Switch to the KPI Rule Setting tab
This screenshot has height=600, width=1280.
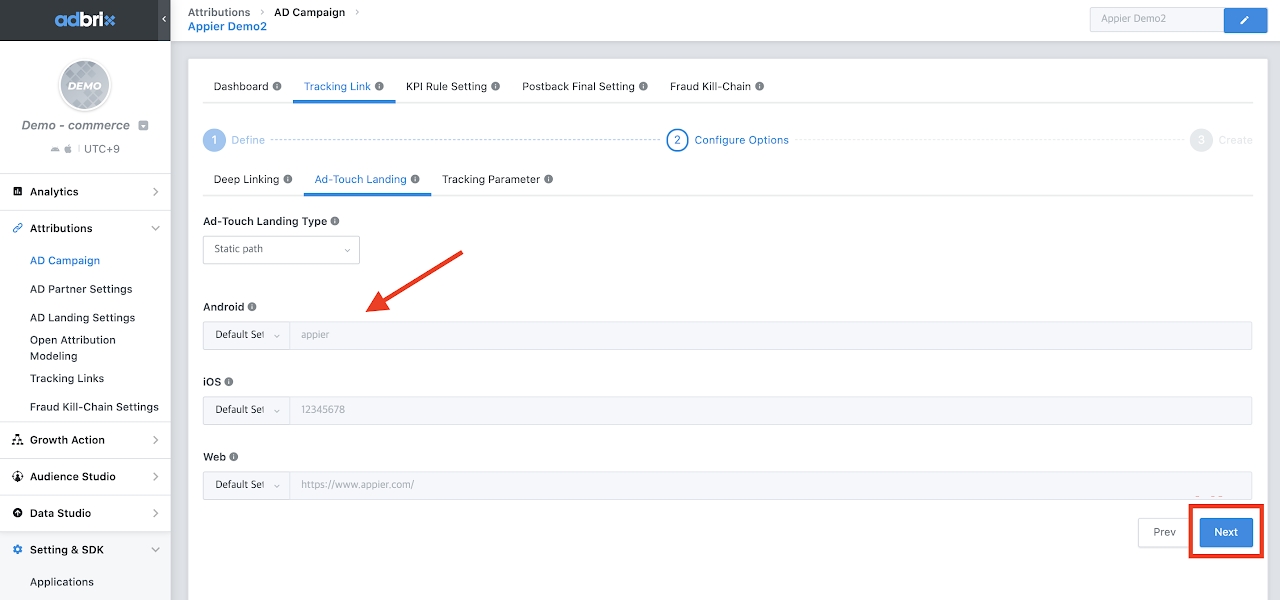[446, 87]
